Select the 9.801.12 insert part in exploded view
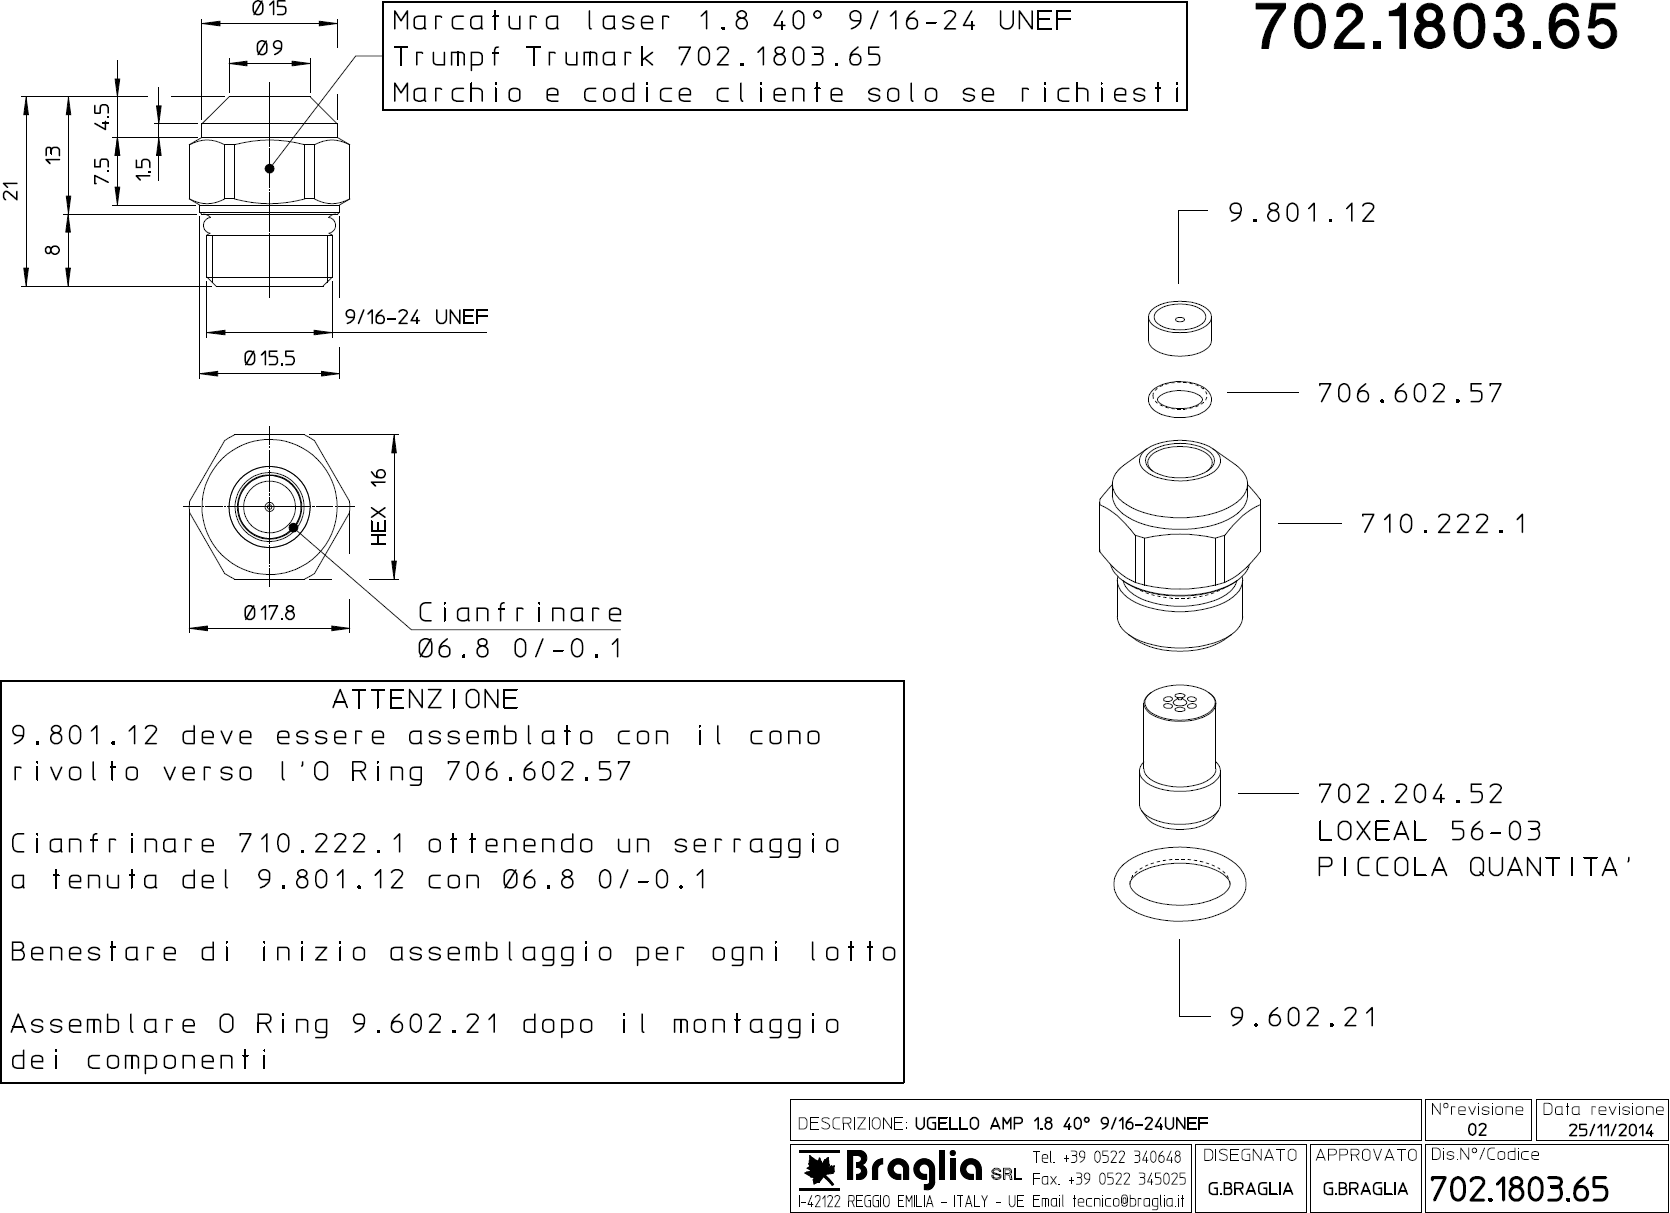 click(1179, 329)
